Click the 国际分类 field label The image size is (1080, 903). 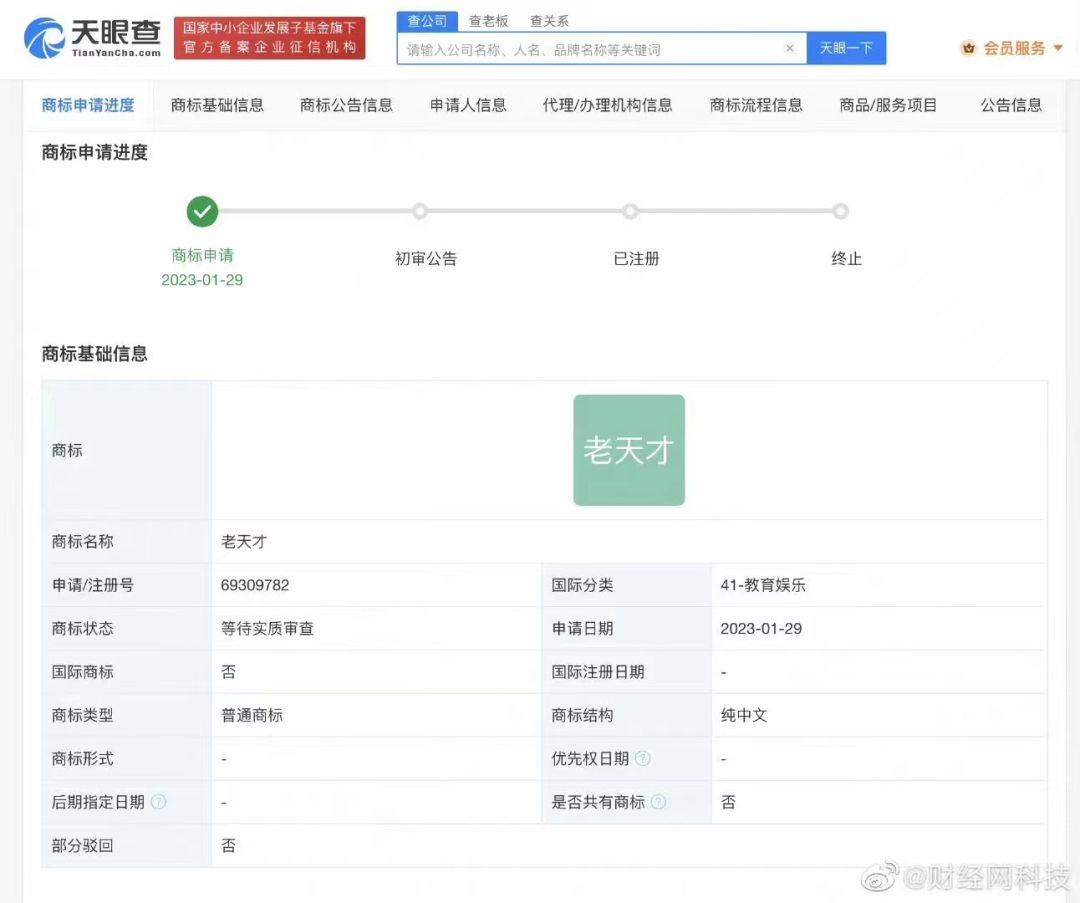coord(582,585)
